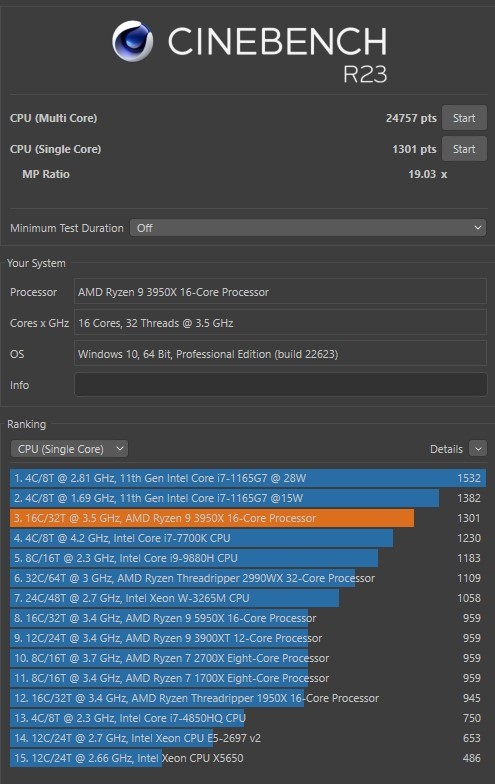Image resolution: width=495 pixels, height=784 pixels.
Task: Click the CPU (Multi Core) label
Action: [54, 118]
